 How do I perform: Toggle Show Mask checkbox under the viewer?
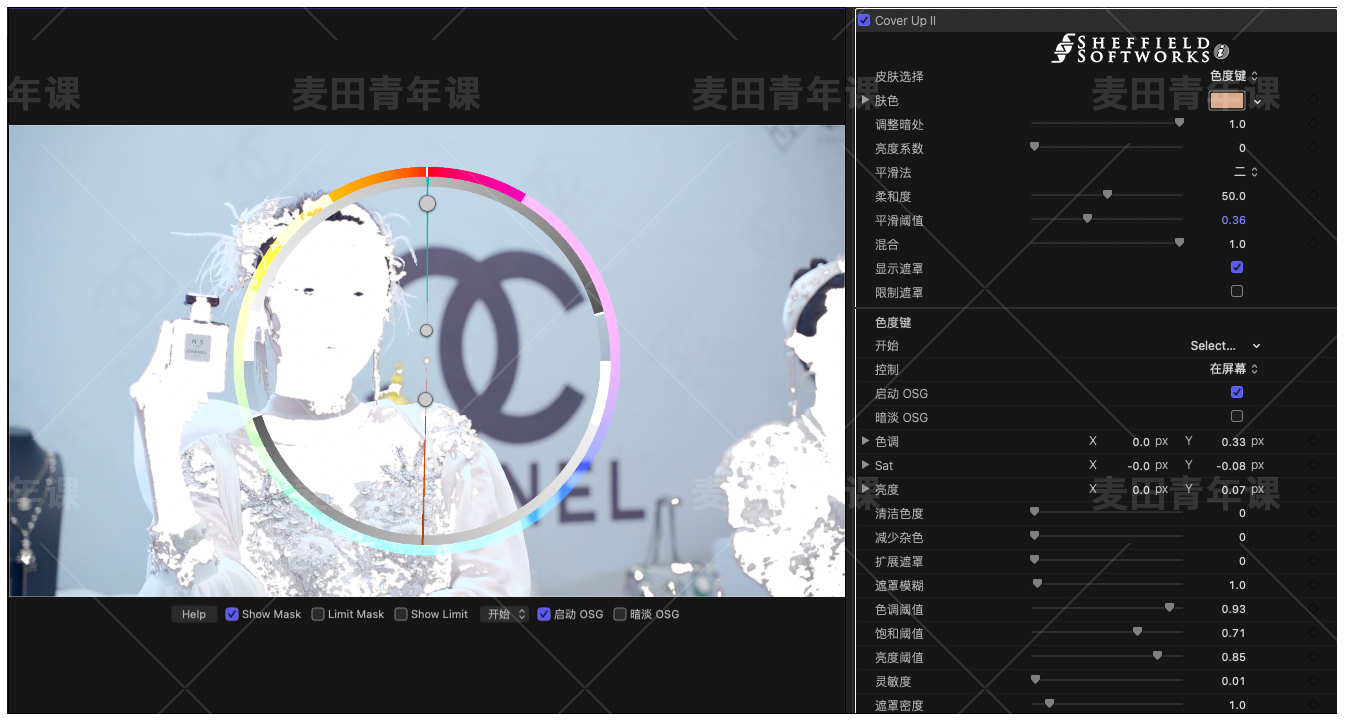point(232,614)
